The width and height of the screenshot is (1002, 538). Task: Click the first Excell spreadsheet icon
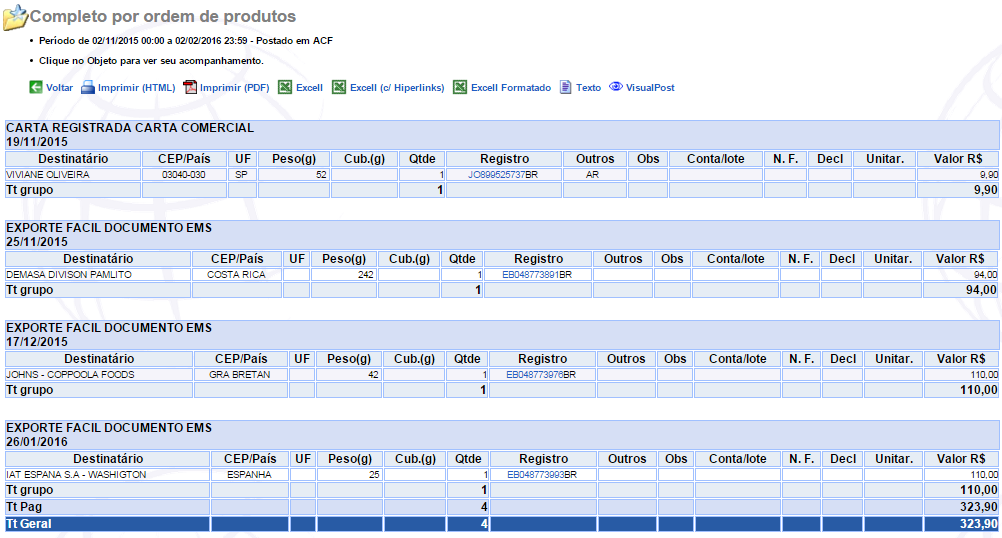click(x=285, y=88)
